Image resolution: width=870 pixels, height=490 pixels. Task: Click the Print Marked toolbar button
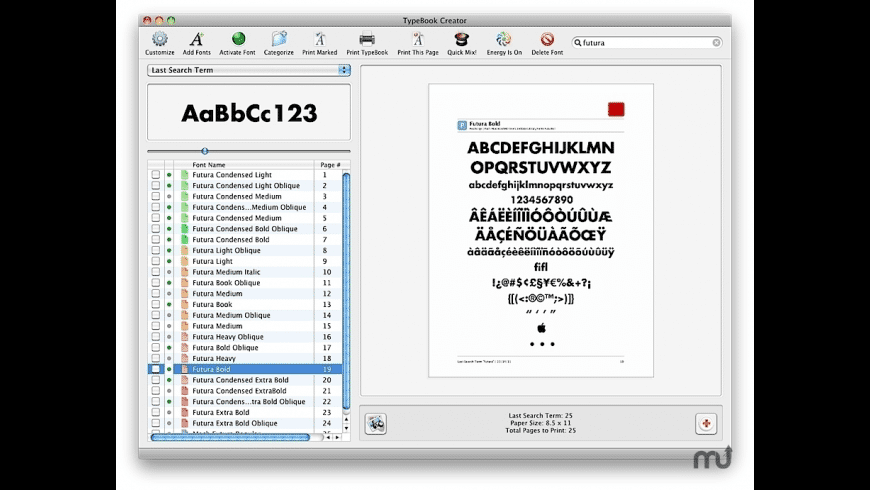[x=320, y=40]
